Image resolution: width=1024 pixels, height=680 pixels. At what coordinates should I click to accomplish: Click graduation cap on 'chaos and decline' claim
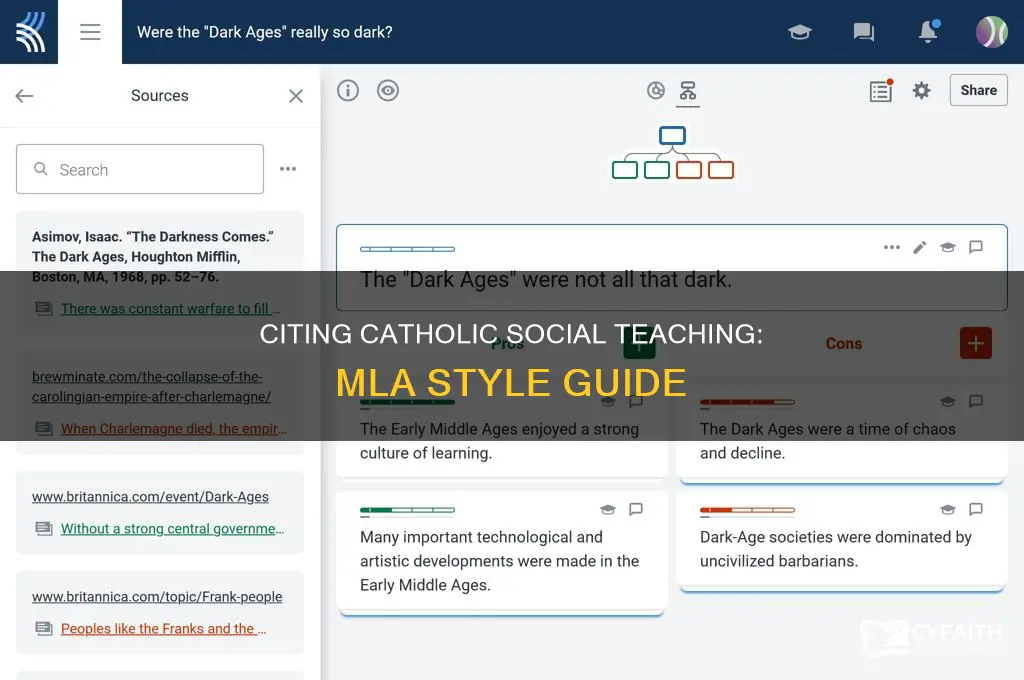(x=948, y=401)
